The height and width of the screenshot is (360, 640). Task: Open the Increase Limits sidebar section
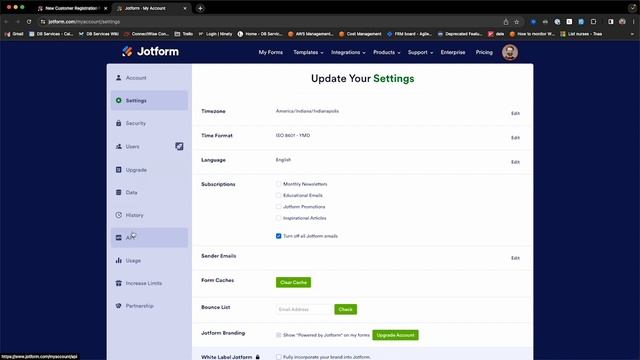click(149, 283)
